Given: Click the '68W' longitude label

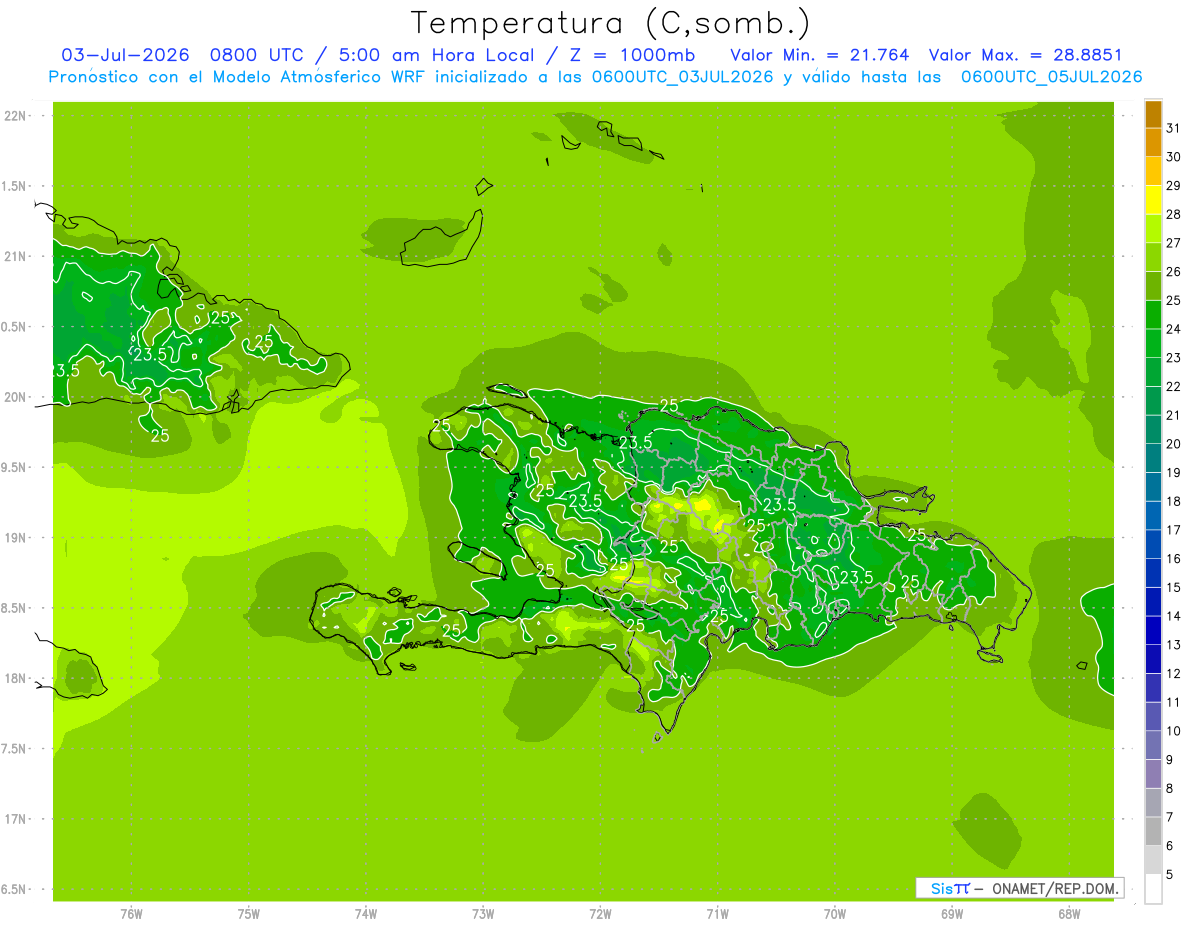Looking at the screenshot, I should 1069,914.
